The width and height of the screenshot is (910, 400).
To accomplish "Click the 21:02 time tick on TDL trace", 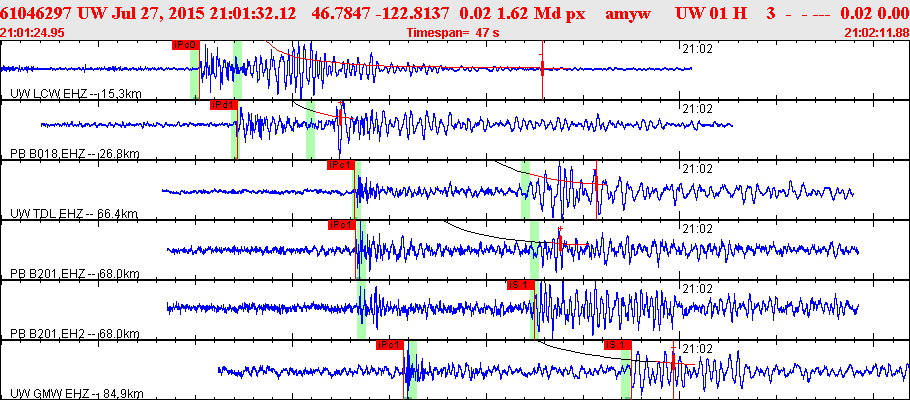I will pos(696,169).
